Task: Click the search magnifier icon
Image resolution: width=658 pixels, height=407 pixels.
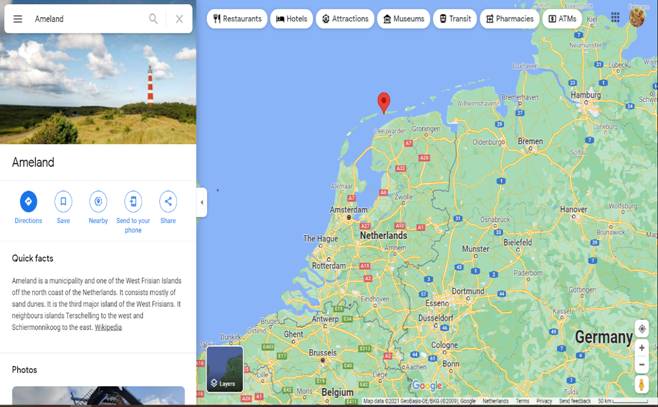Action: point(153,18)
